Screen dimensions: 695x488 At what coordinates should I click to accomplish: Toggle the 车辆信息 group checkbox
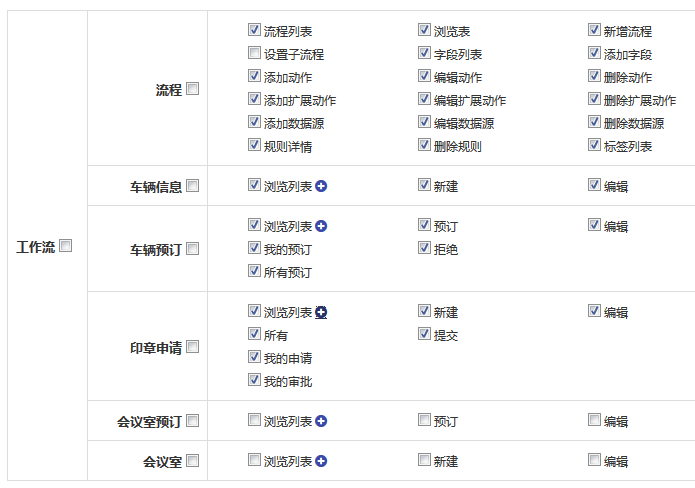pyautogui.click(x=193, y=185)
